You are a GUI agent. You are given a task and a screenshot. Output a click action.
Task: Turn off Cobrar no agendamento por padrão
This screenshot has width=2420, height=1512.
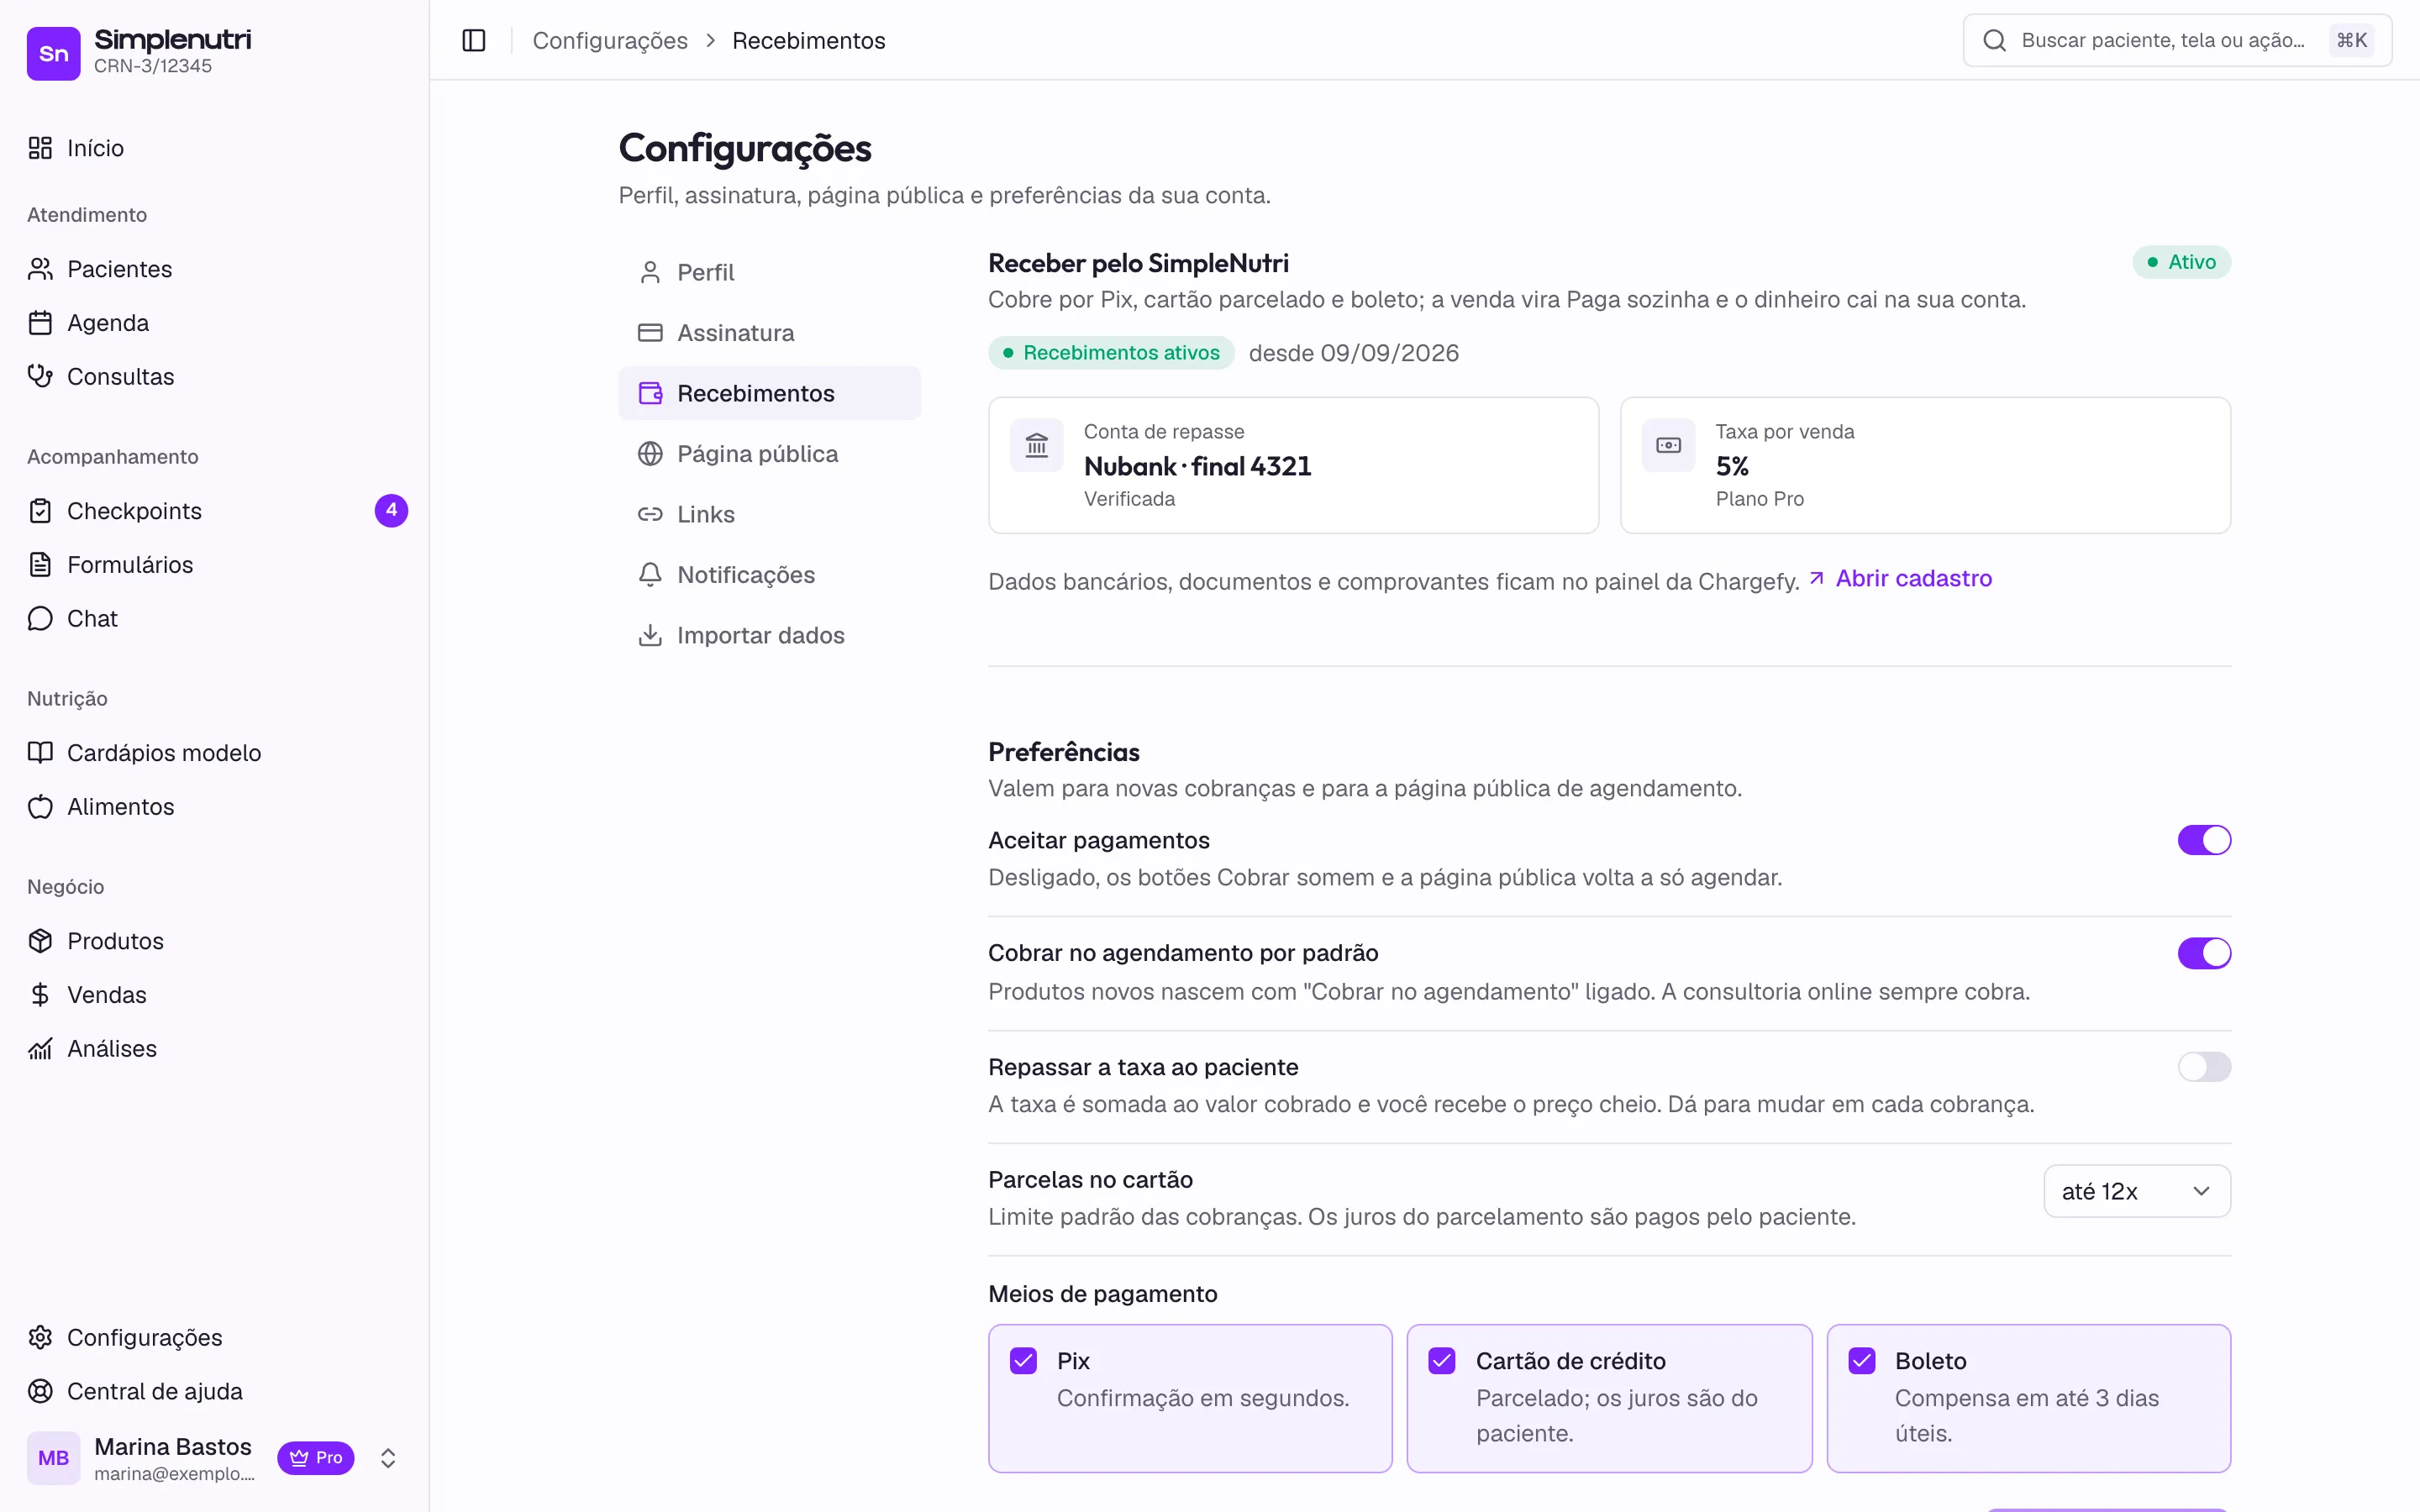[2204, 953]
